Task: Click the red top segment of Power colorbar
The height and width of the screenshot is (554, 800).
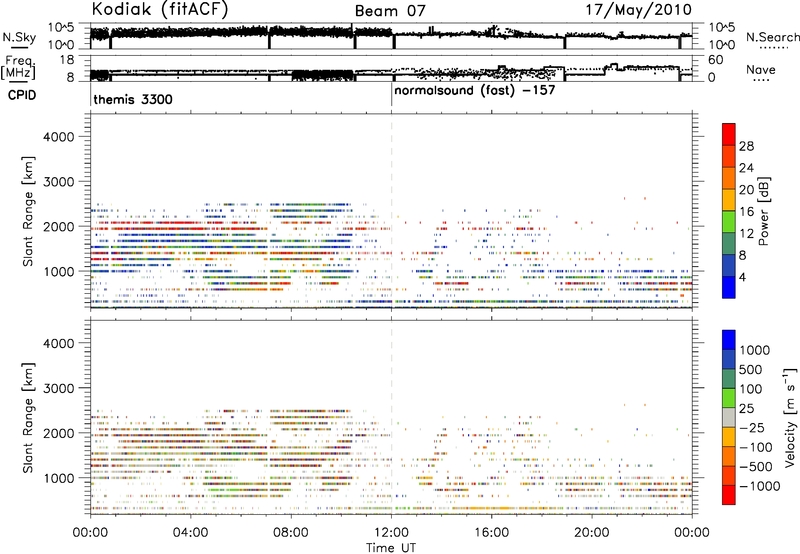Action: coord(729,134)
